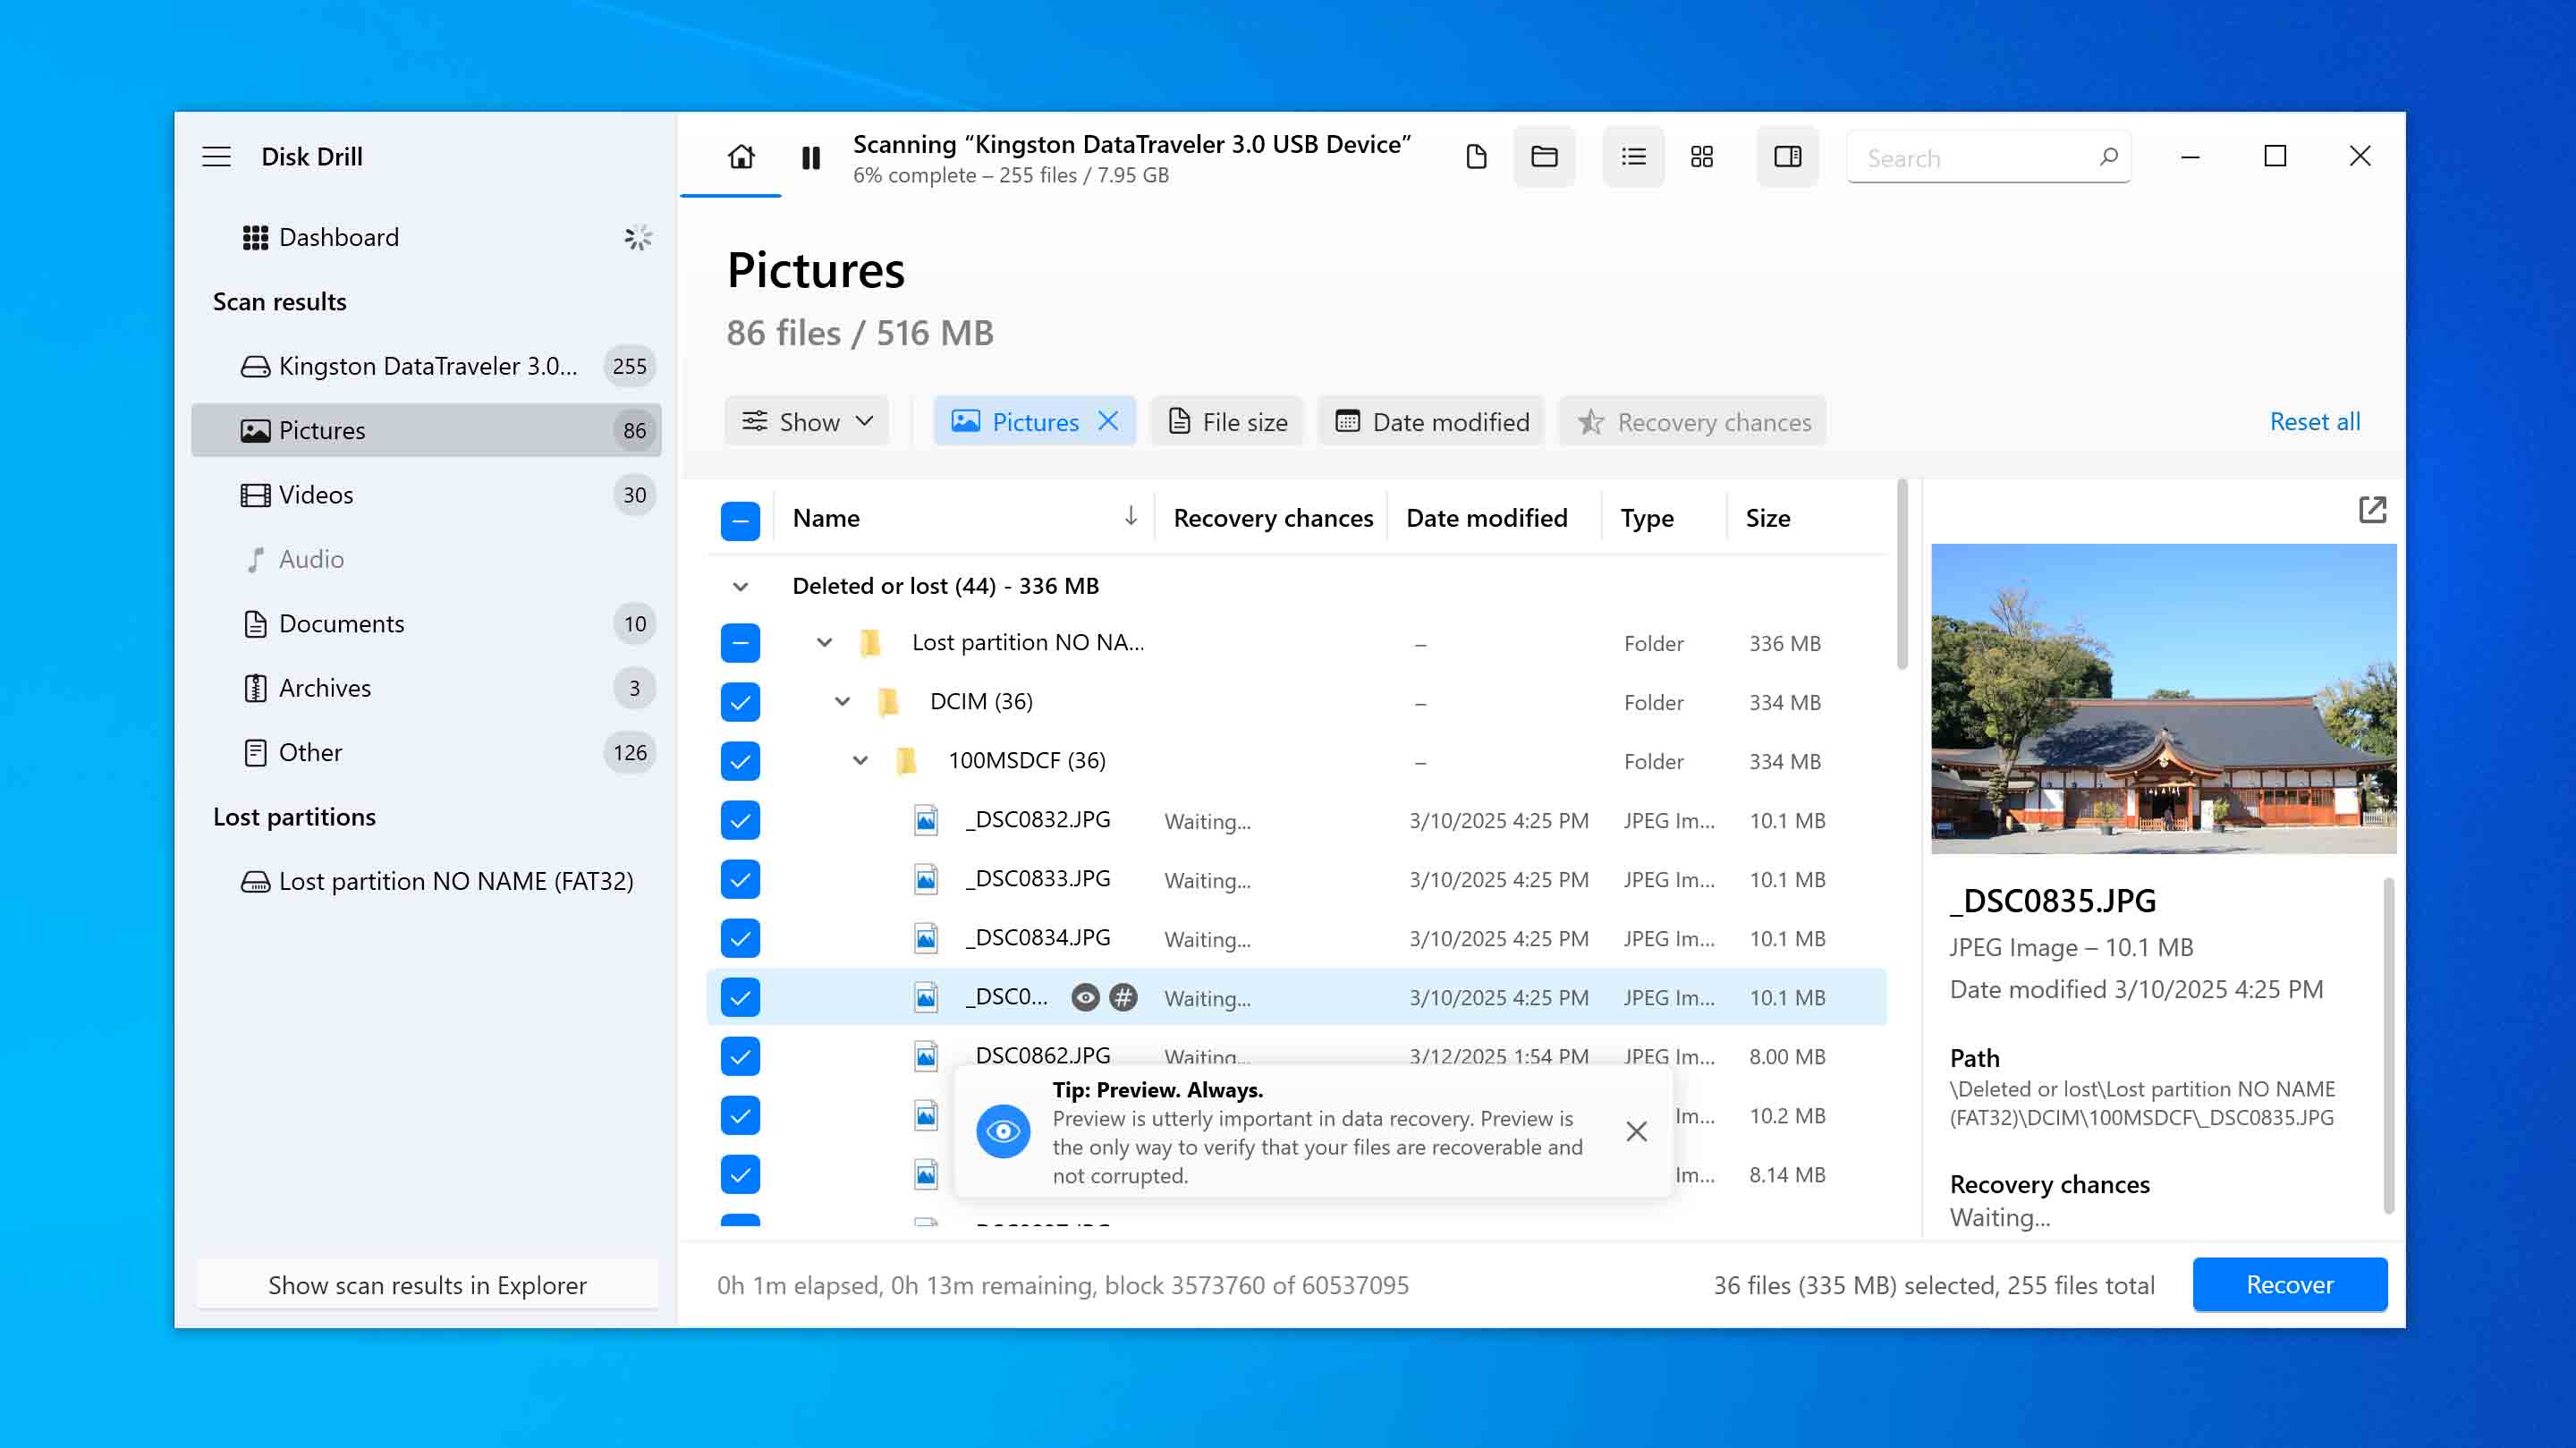The image size is (2576, 1448).
Task: Switch results to grid view
Action: point(1702,157)
